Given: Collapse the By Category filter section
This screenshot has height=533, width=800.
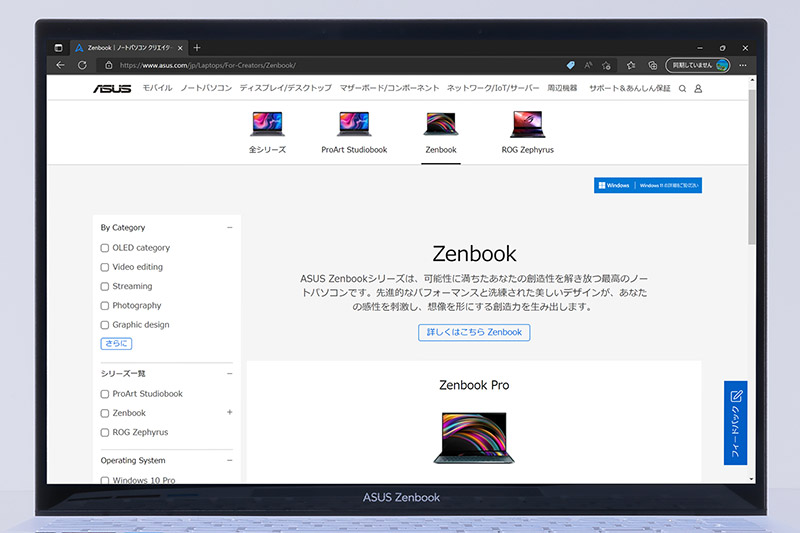Looking at the screenshot, I should click(229, 228).
